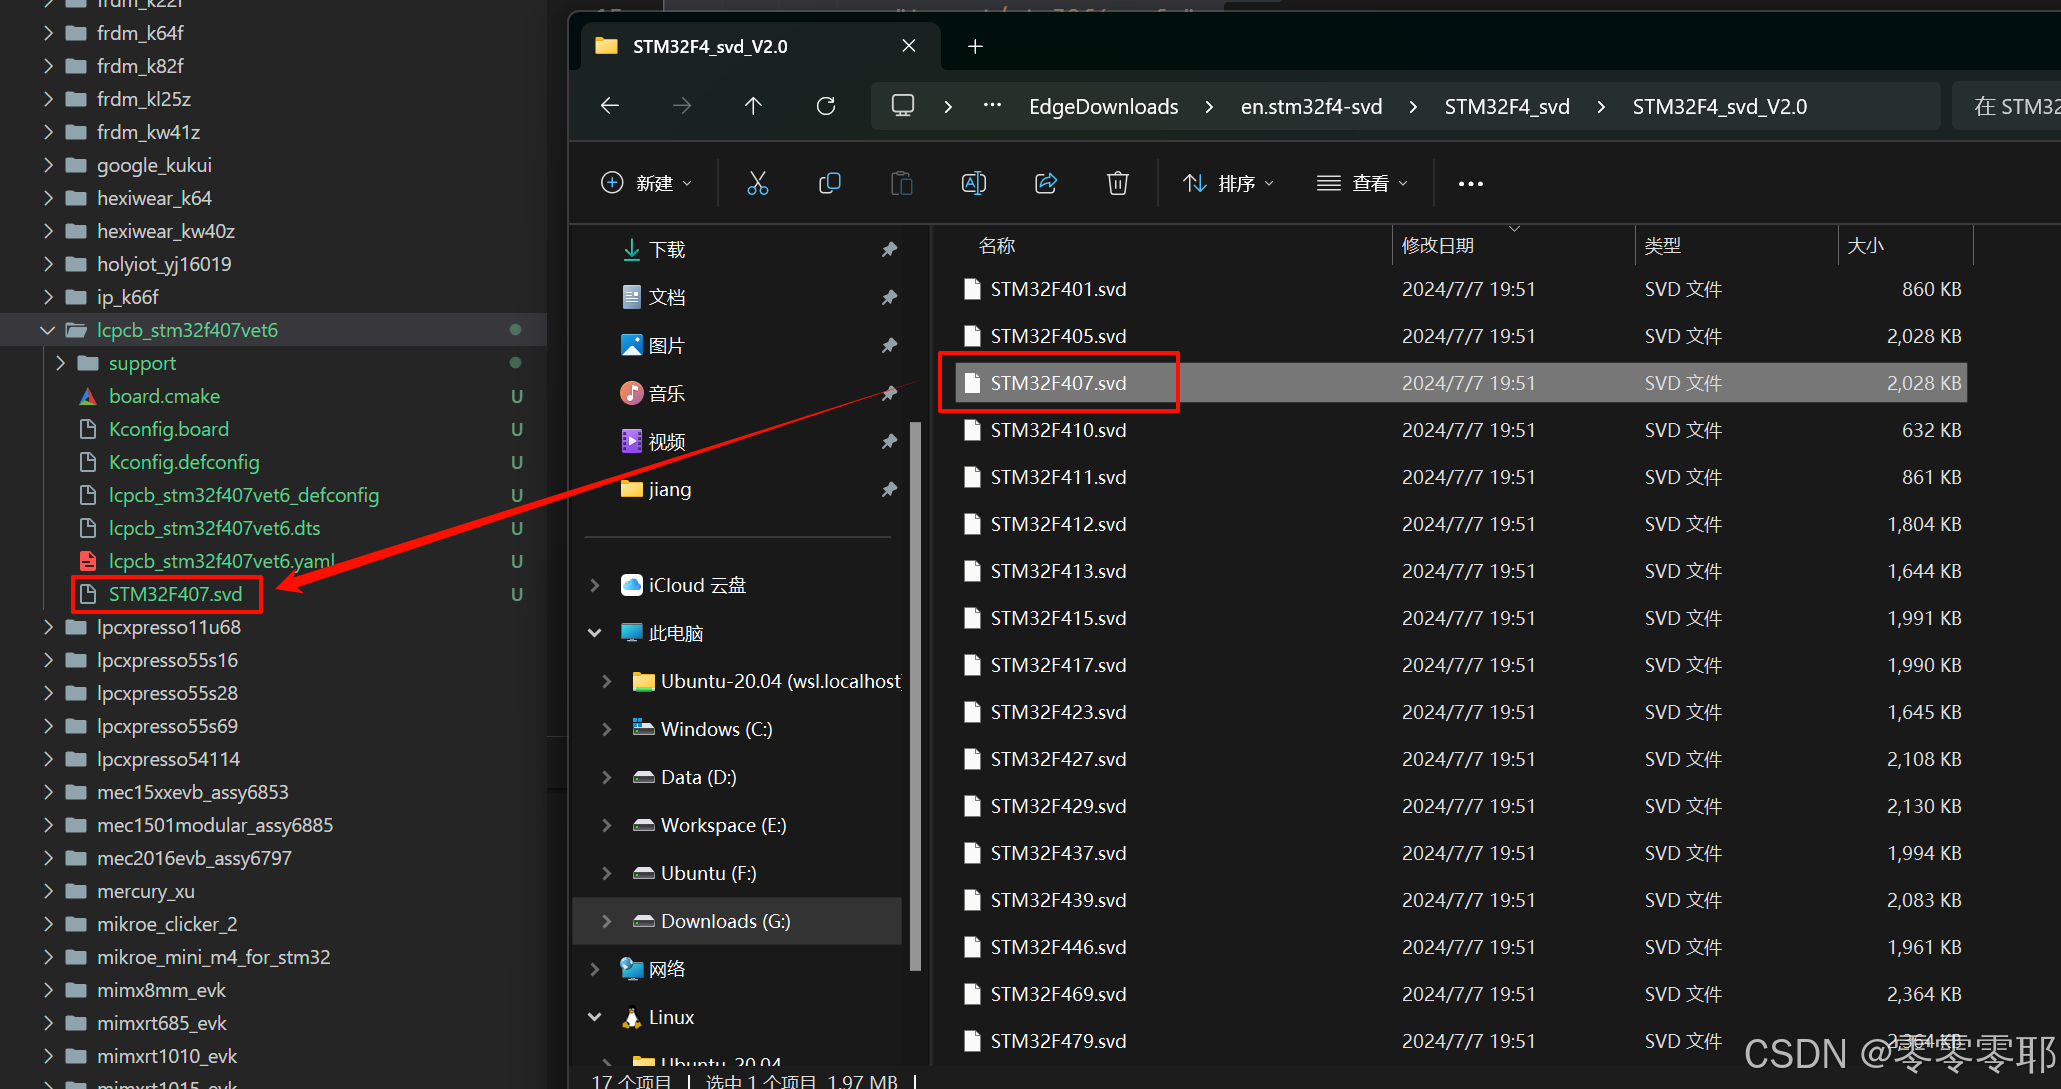Click the Delete trash icon
This screenshot has height=1089, width=2061.
1117,183
